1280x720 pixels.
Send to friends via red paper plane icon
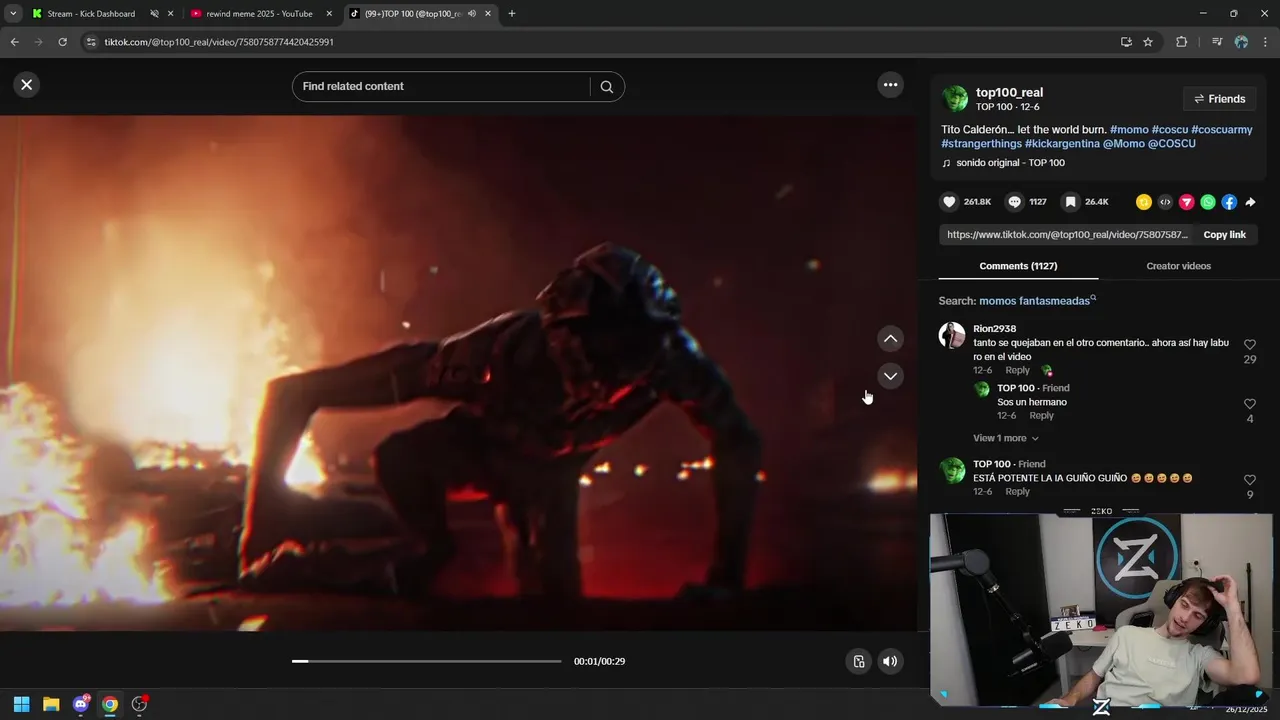1187,202
